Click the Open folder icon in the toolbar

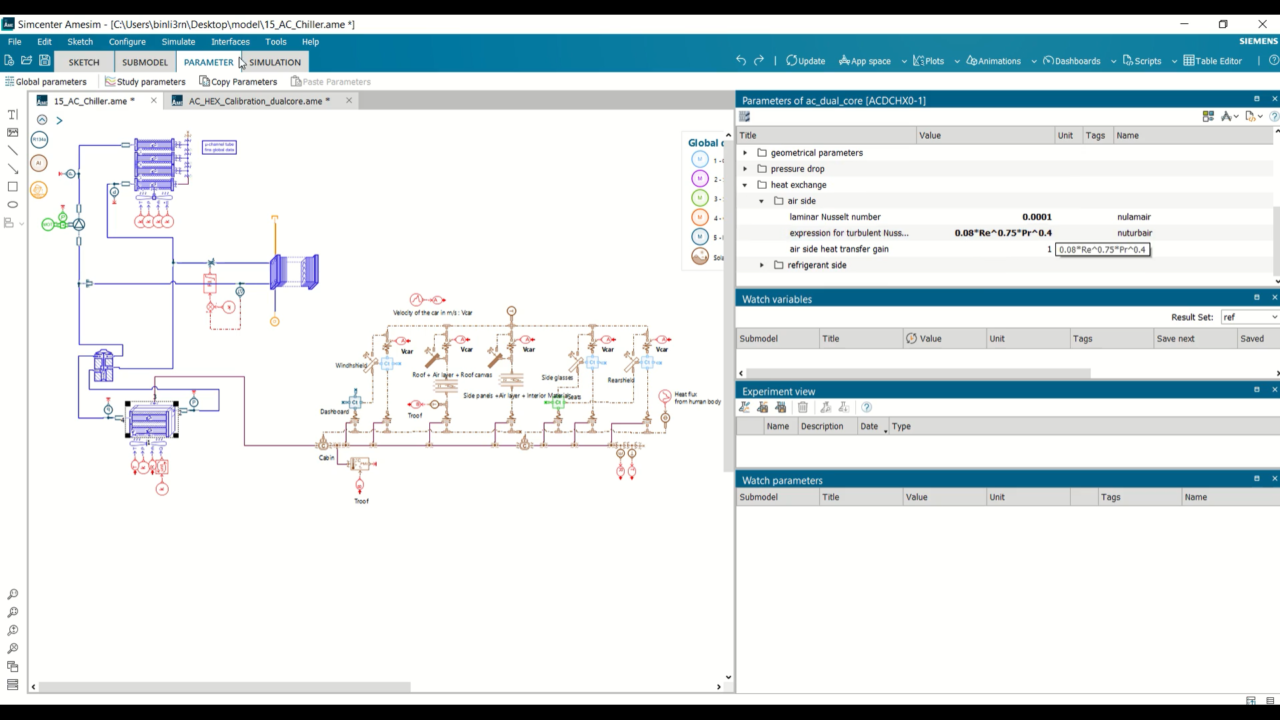[x=27, y=61]
